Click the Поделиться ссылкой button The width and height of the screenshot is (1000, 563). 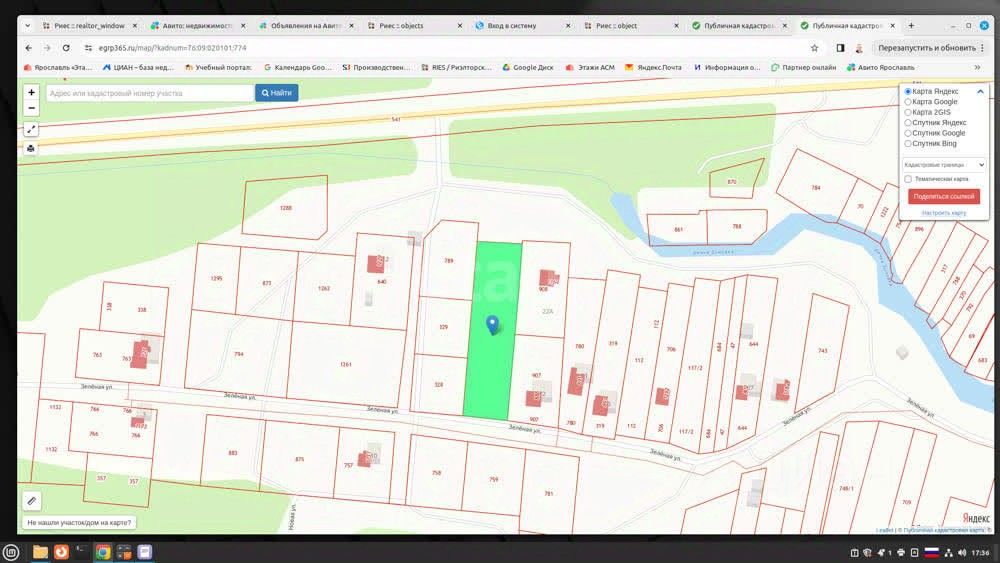point(943,197)
